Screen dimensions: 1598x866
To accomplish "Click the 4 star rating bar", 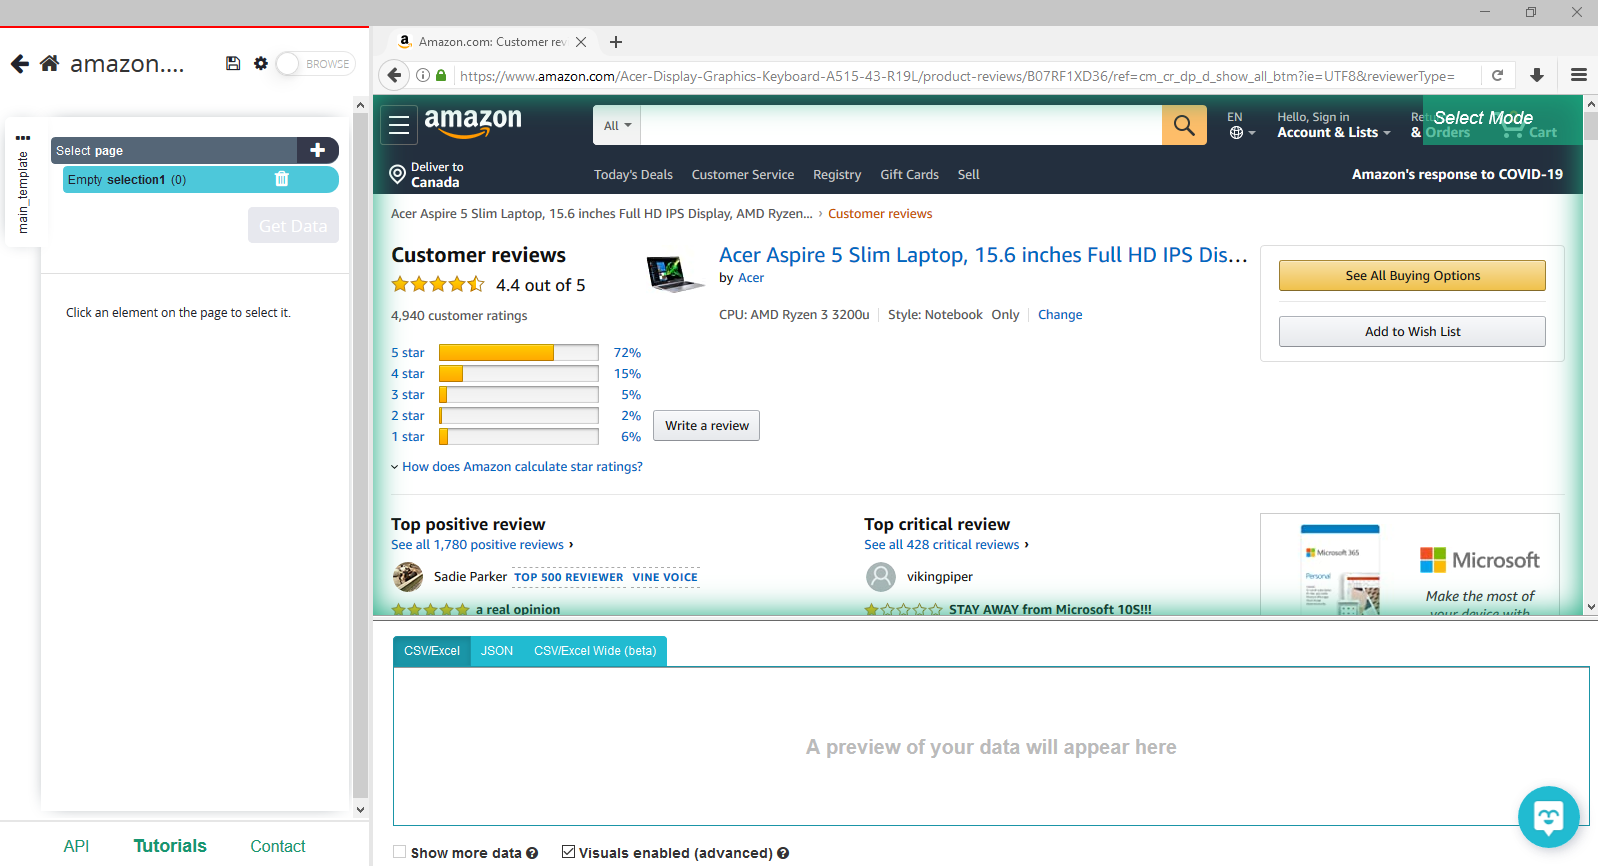I will [519, 373].
